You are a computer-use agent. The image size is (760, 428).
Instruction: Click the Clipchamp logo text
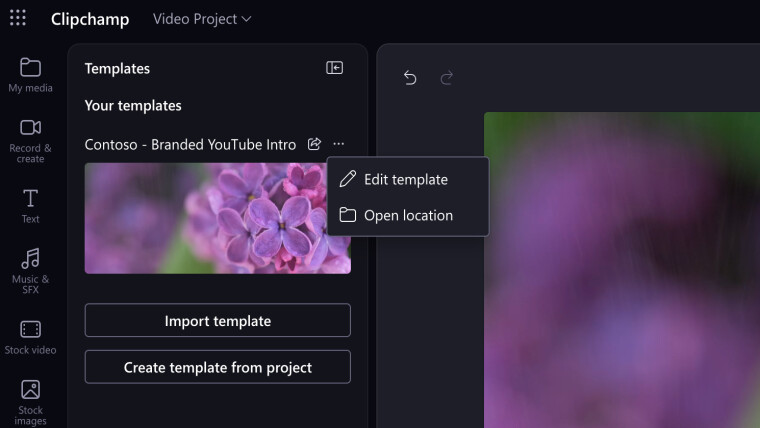[90, 19]
